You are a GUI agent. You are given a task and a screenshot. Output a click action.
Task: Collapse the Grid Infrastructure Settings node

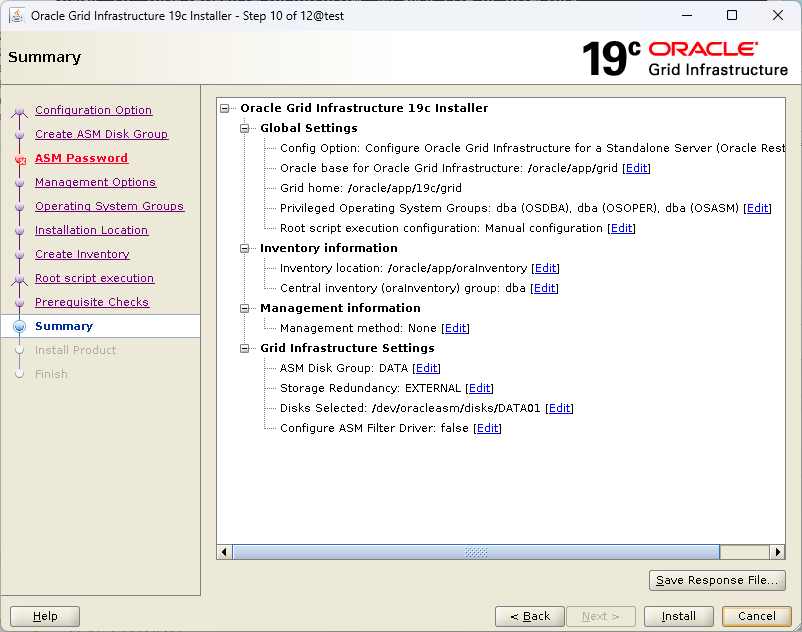click(x=244, y=348)
